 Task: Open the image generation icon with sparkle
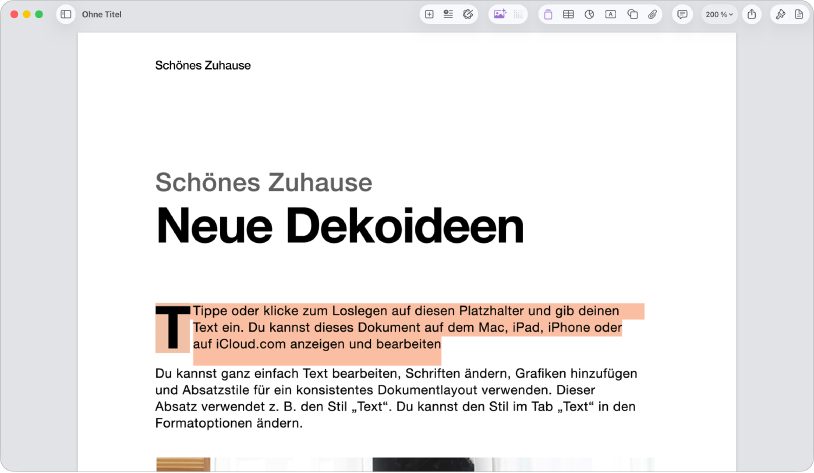pyautogui.click(x=499, y=15)
